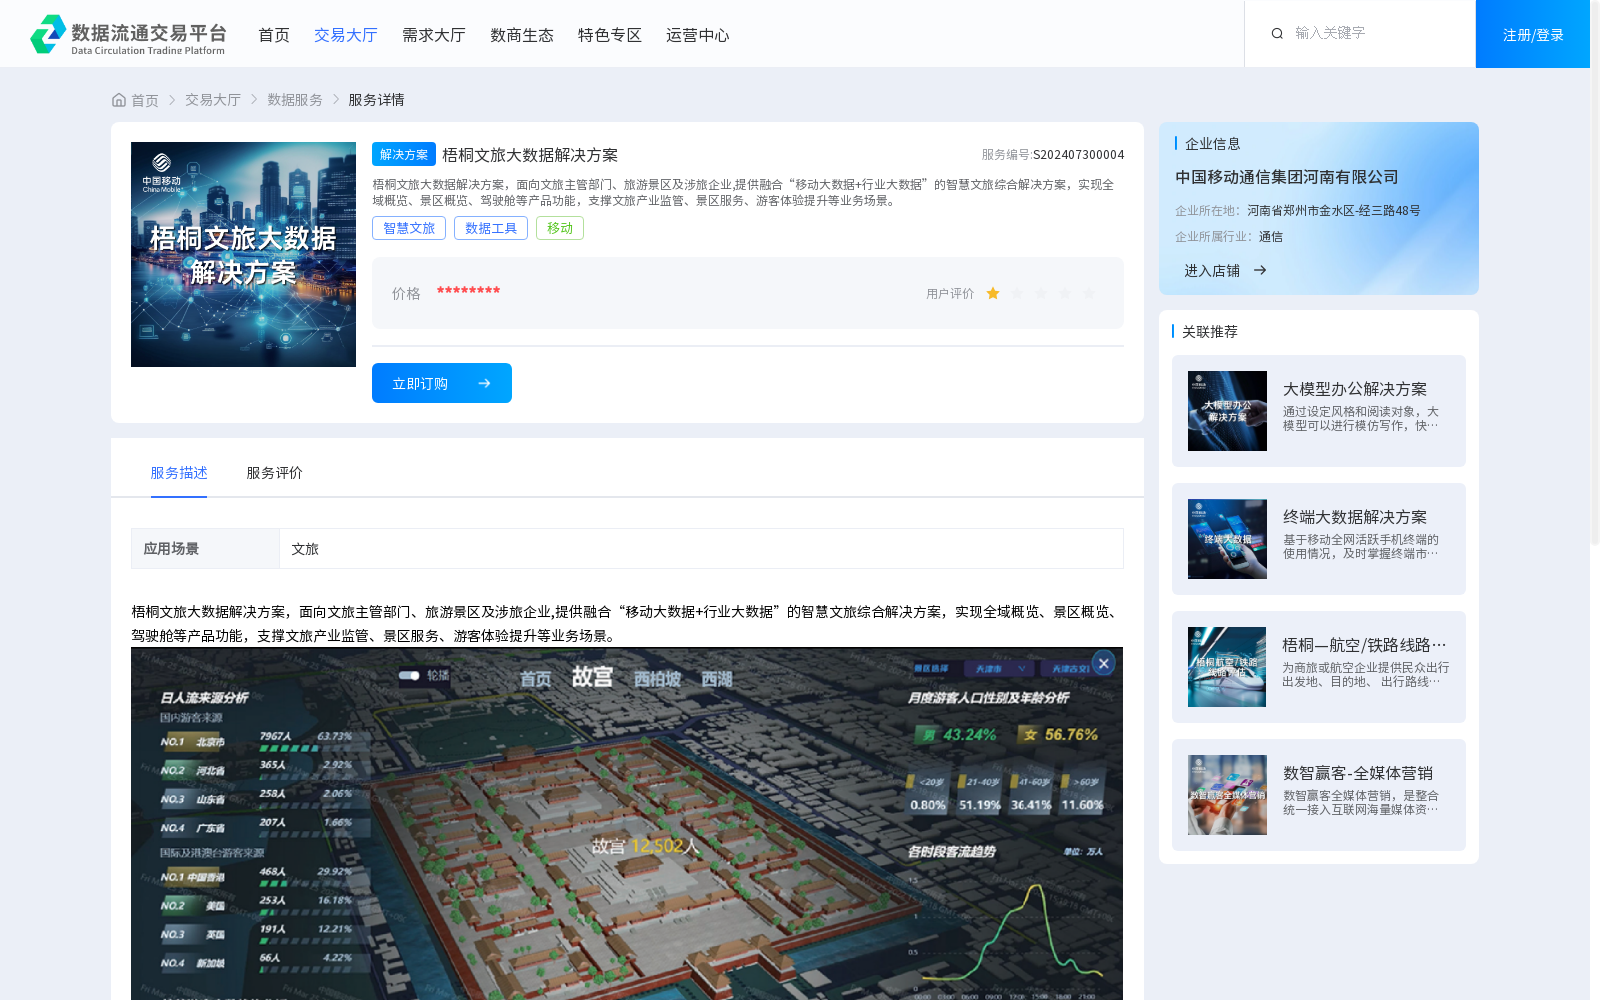Screen dimensions: 1600x1000
Task: Click the 终端大数据解决方案 title
Action: [x=1355, y=517]
